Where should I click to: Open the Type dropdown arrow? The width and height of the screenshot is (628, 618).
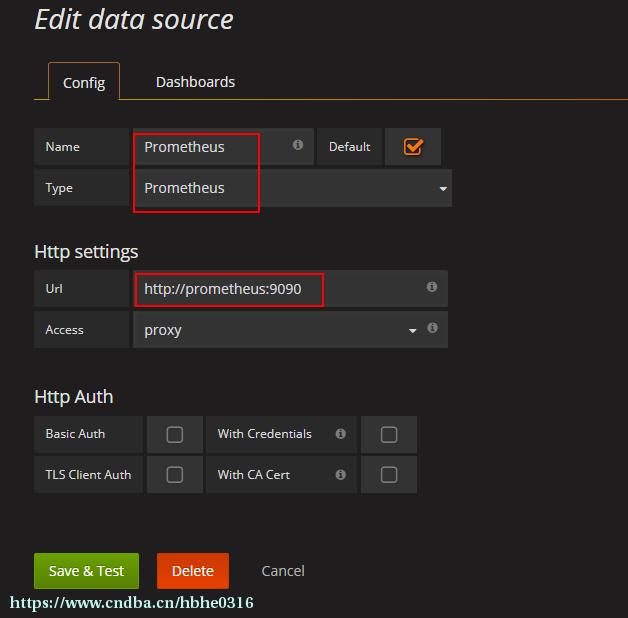coord(443,189)
